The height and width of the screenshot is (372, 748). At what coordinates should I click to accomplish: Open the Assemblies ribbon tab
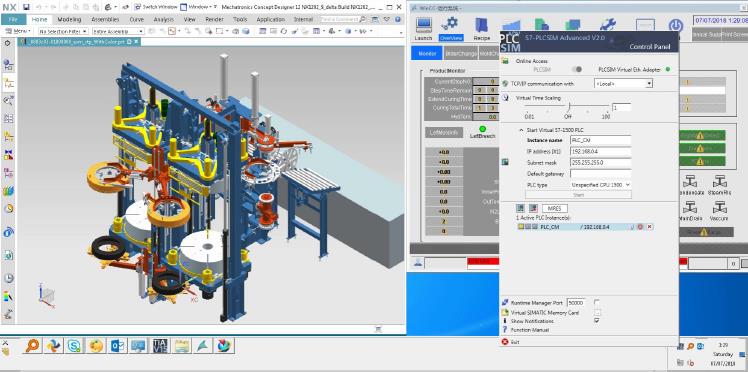point(105,20)
